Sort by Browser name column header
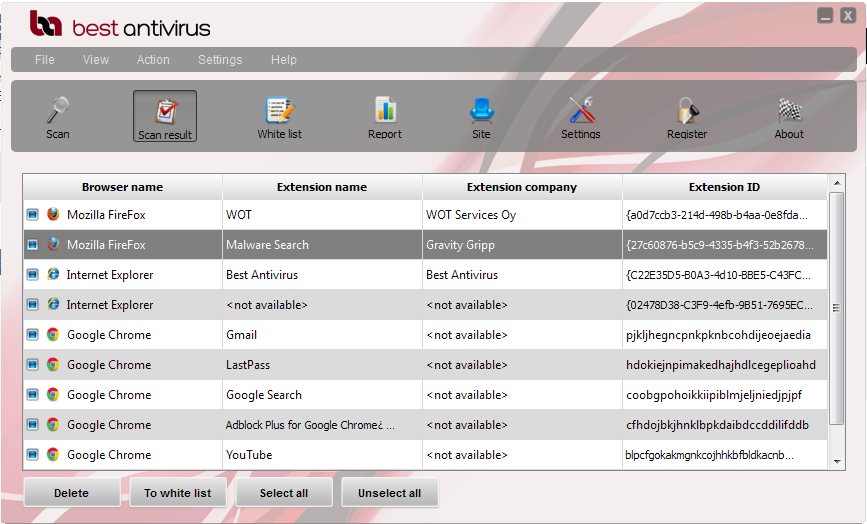The width and height of the screenshot is (867, 524). click(123, 187)
